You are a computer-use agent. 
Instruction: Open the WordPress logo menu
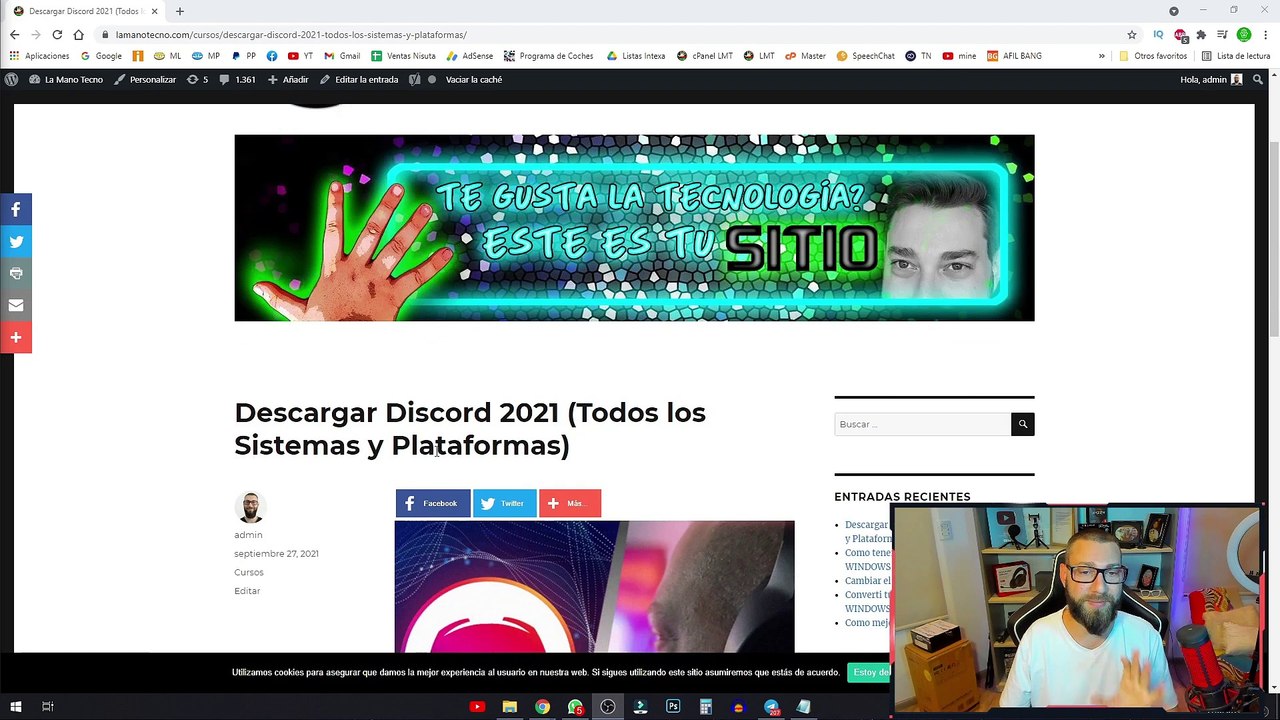click(x=12, y=80)
